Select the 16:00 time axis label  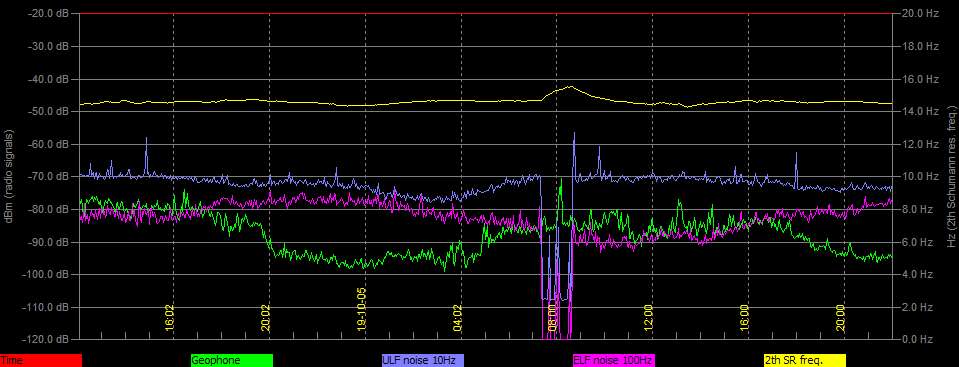pos(744,318)
